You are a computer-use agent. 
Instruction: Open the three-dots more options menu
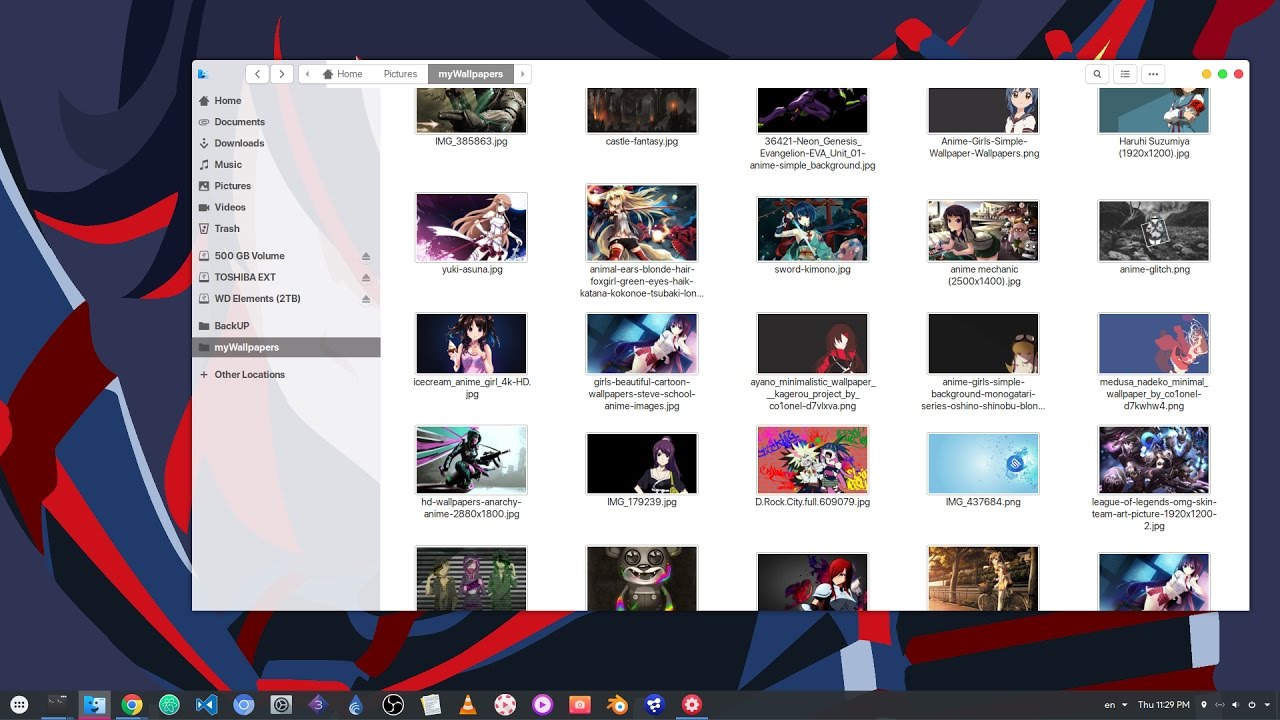1153,74
